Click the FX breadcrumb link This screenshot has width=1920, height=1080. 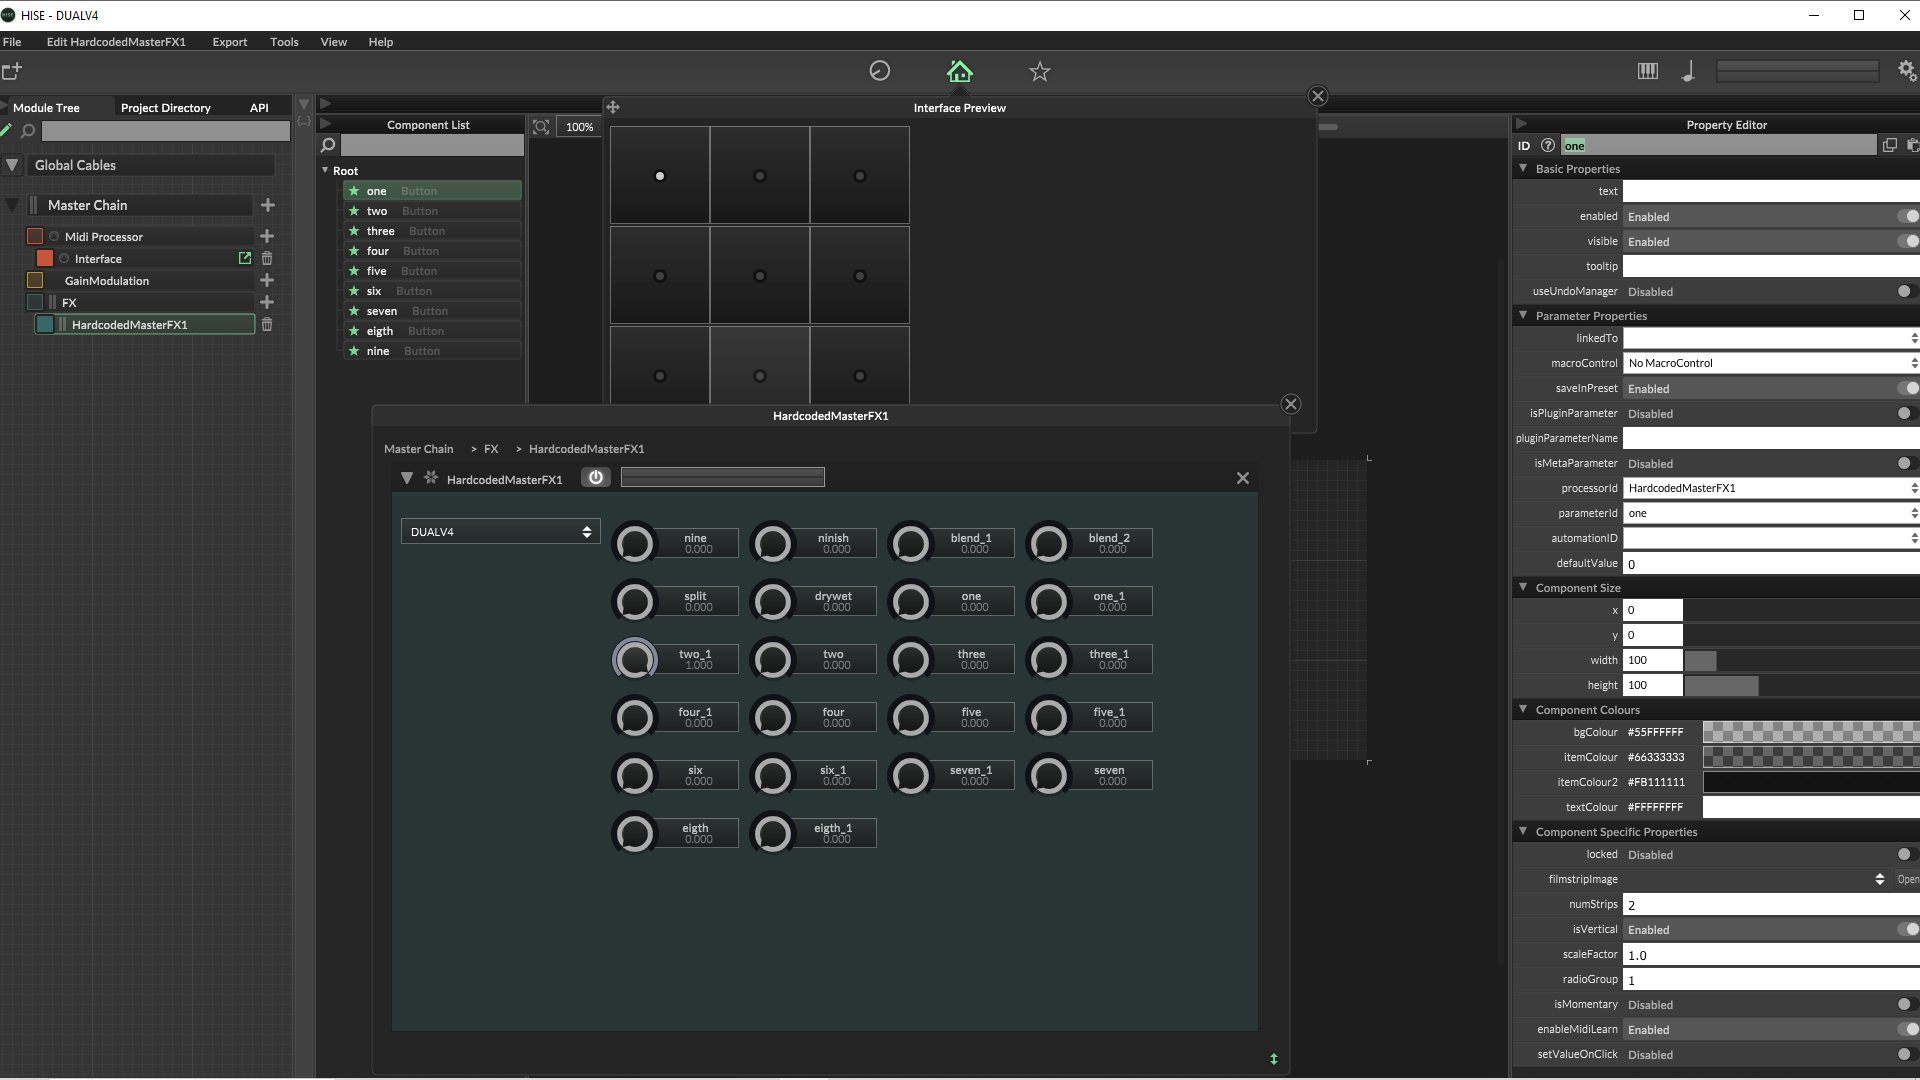(x=491, y=449)
